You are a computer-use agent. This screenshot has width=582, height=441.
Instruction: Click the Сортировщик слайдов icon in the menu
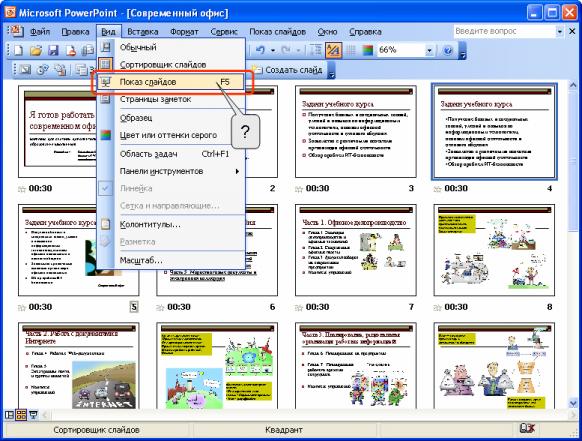point(106,64)
